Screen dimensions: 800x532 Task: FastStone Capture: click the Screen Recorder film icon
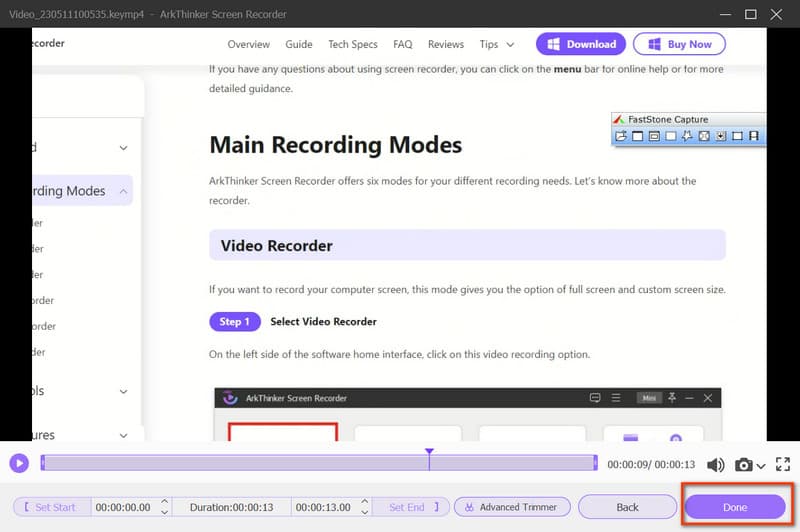754,136
